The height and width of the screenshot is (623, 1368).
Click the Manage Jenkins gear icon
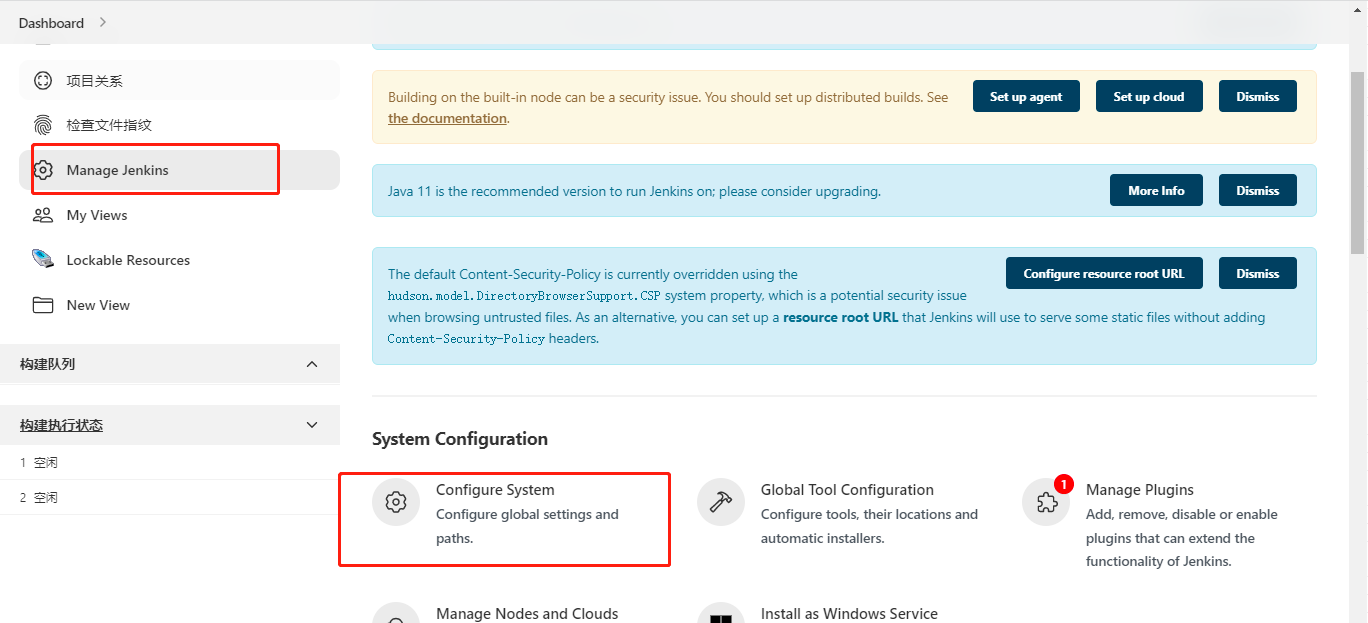pyautogui.click(x=43, y=170)
